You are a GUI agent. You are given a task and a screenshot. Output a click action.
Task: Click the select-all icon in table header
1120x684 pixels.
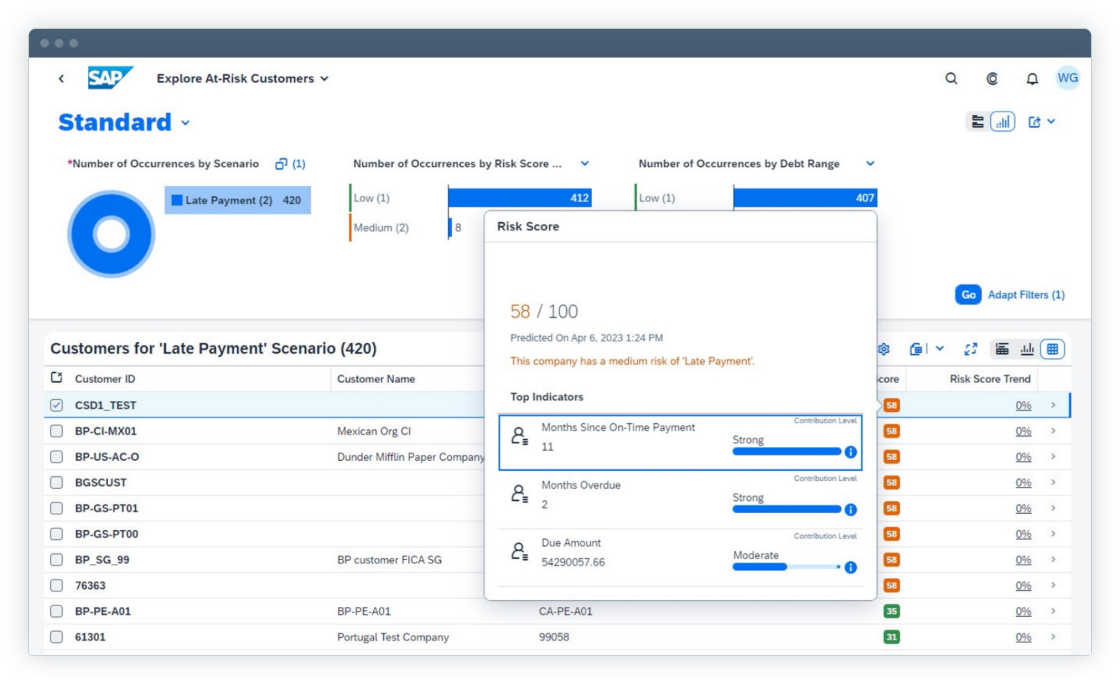pyautogui.click(x=56, y=378)
